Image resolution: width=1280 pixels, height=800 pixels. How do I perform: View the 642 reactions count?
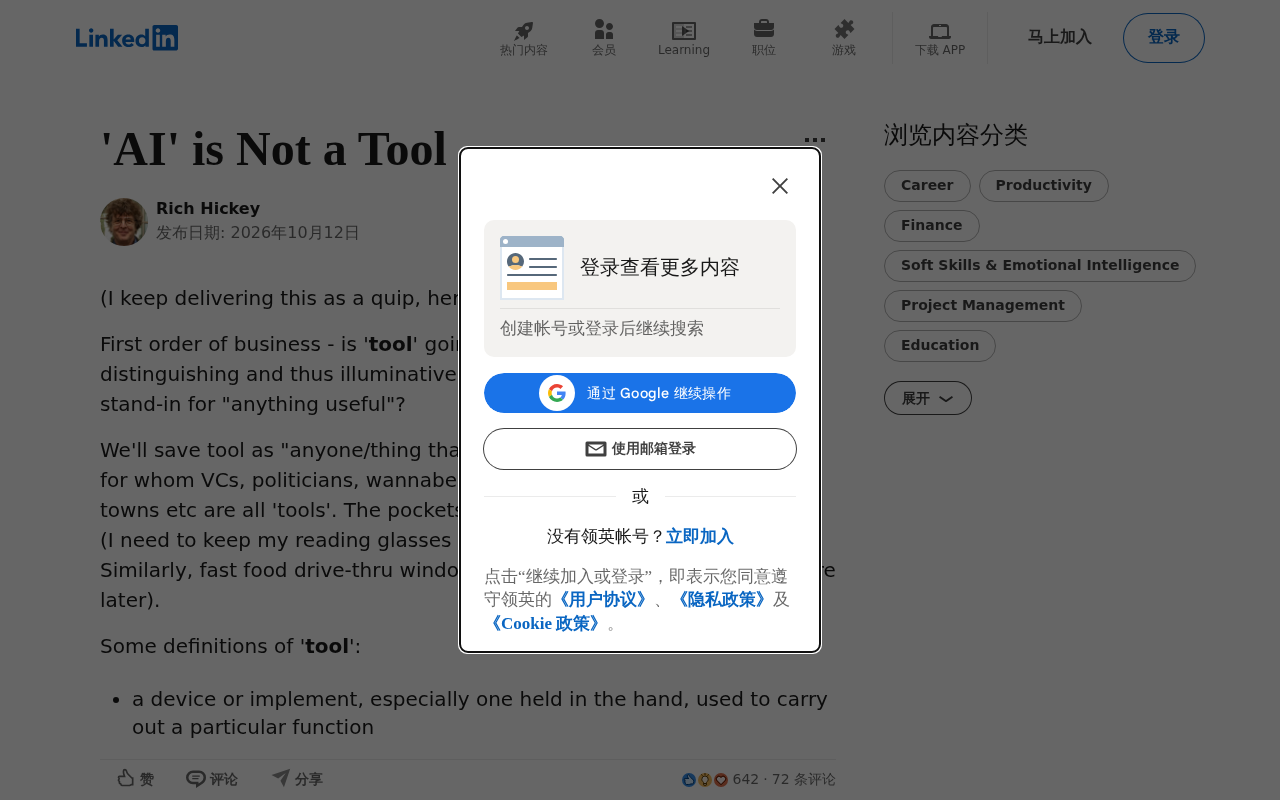click(x=720, y=779)
